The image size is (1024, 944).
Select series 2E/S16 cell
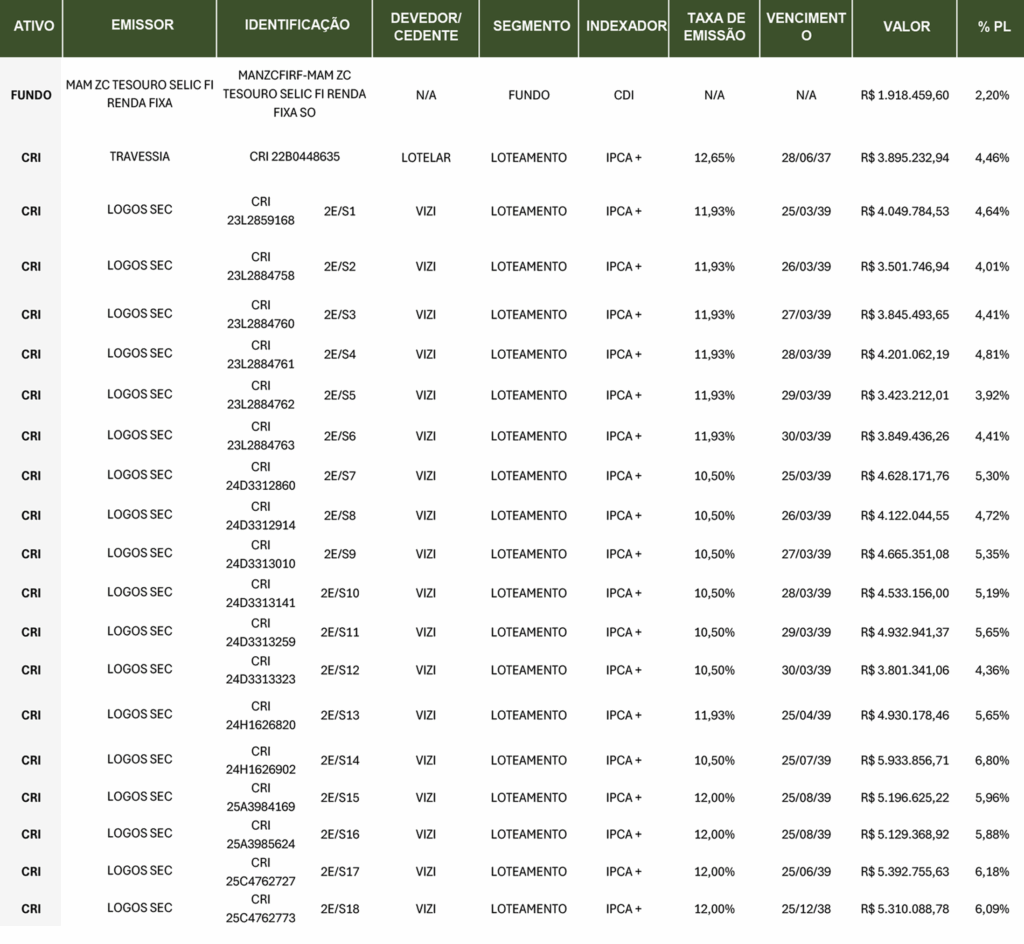[340, 834]
